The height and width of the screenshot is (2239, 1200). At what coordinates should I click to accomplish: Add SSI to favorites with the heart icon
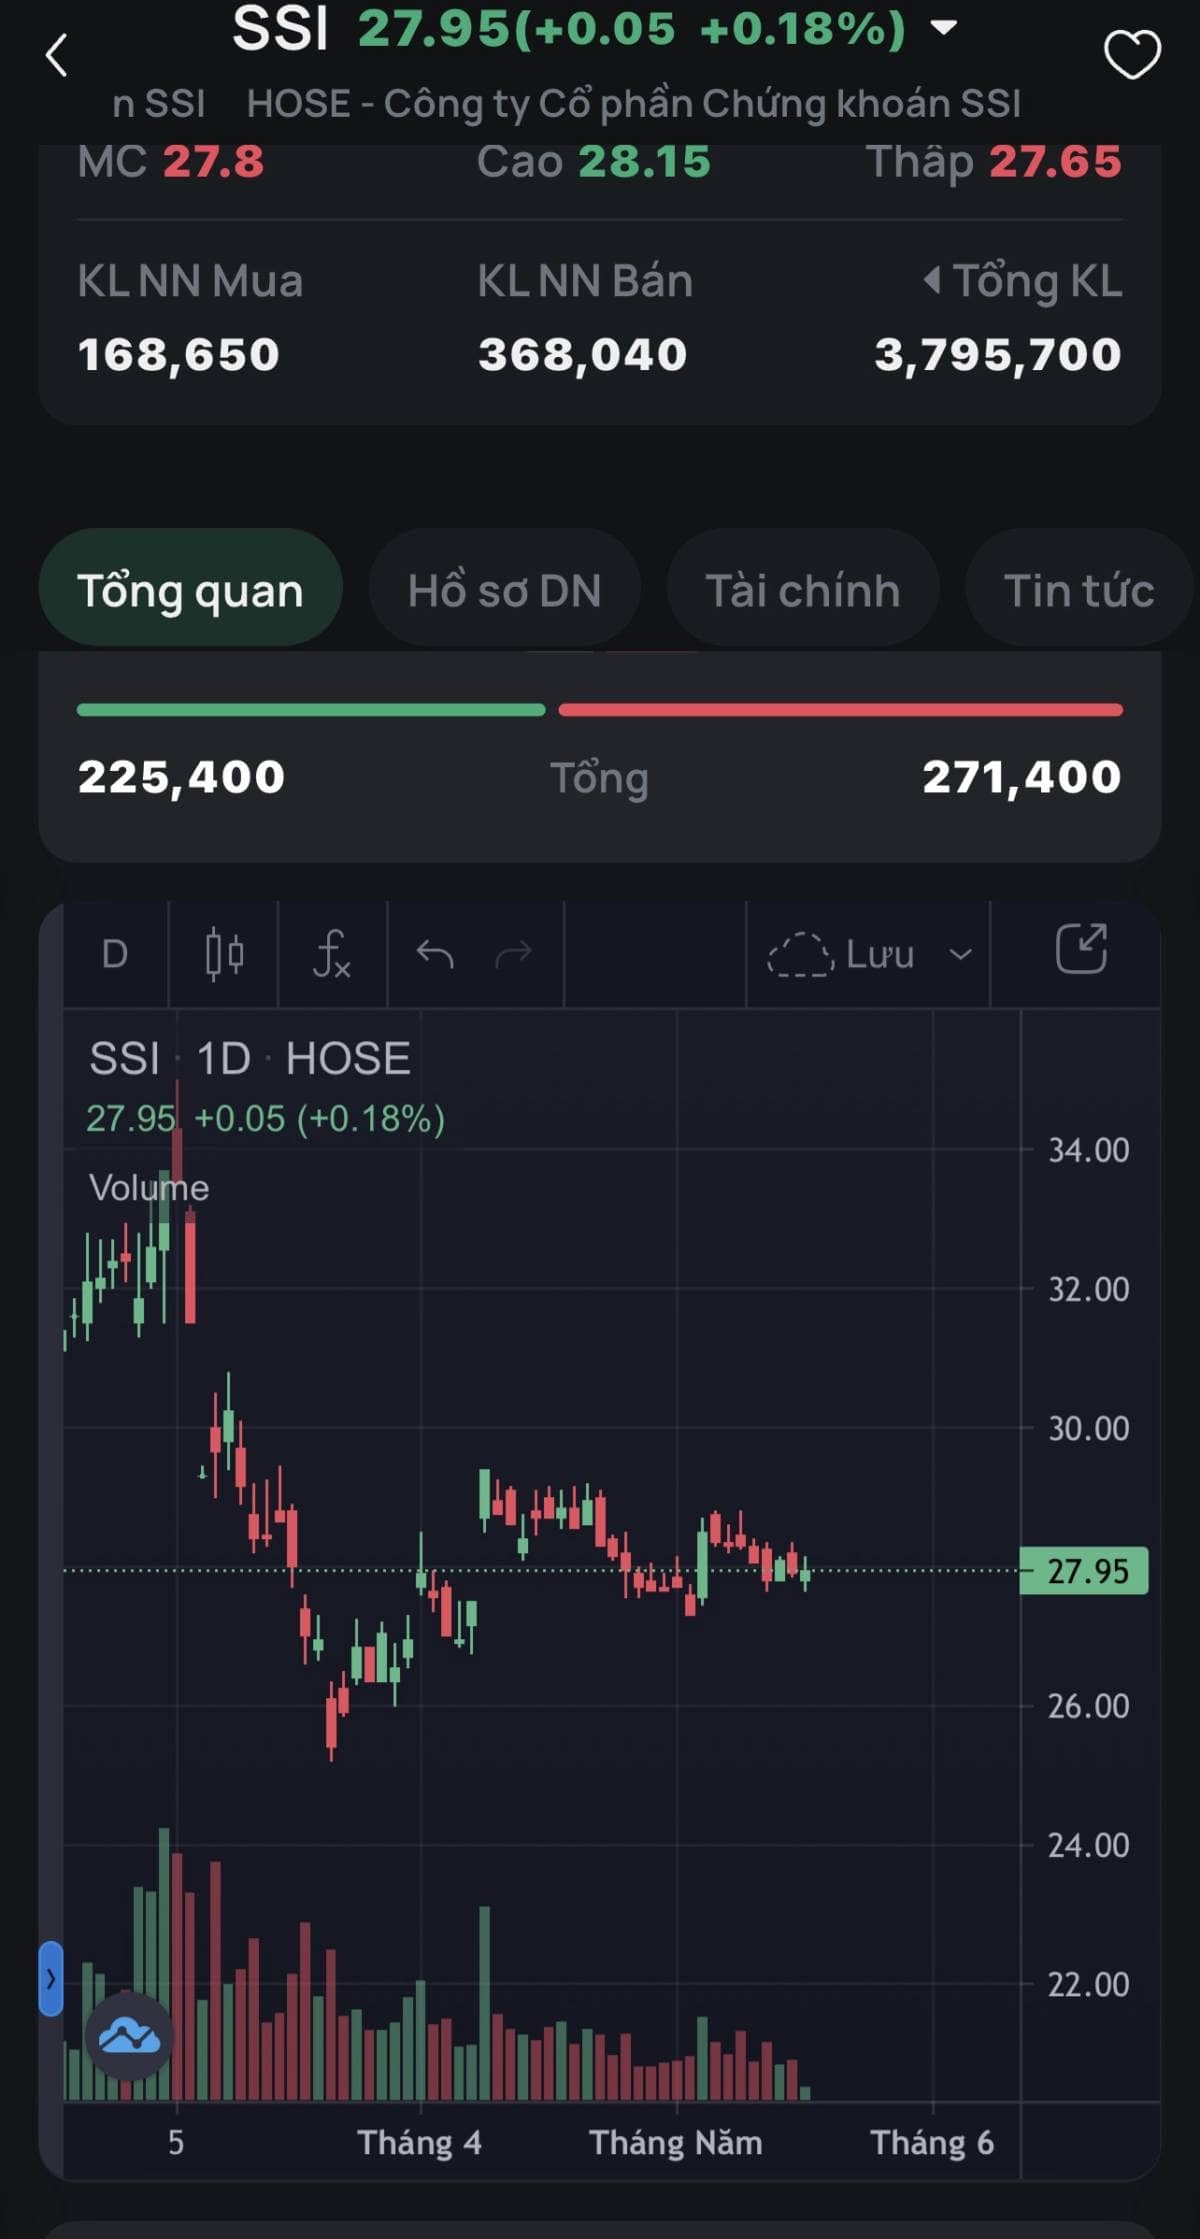click(x=1132, y=54)
